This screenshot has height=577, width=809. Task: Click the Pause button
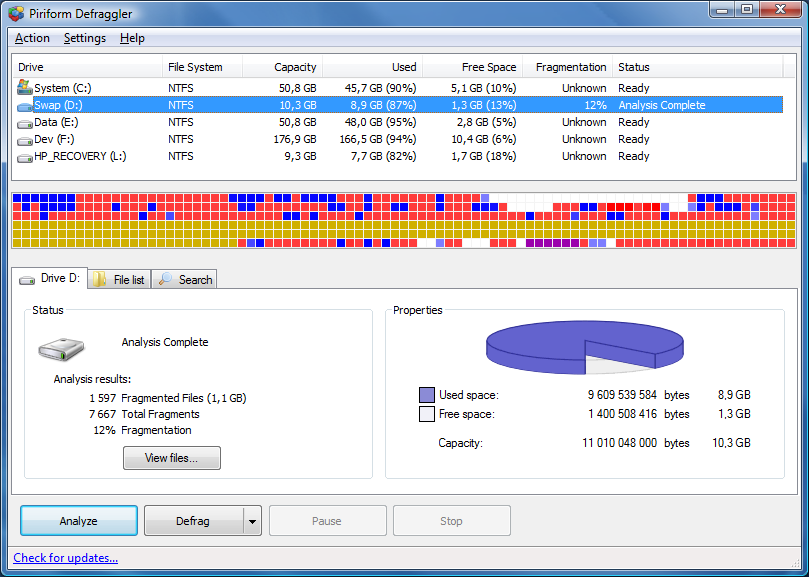point(328,521)
